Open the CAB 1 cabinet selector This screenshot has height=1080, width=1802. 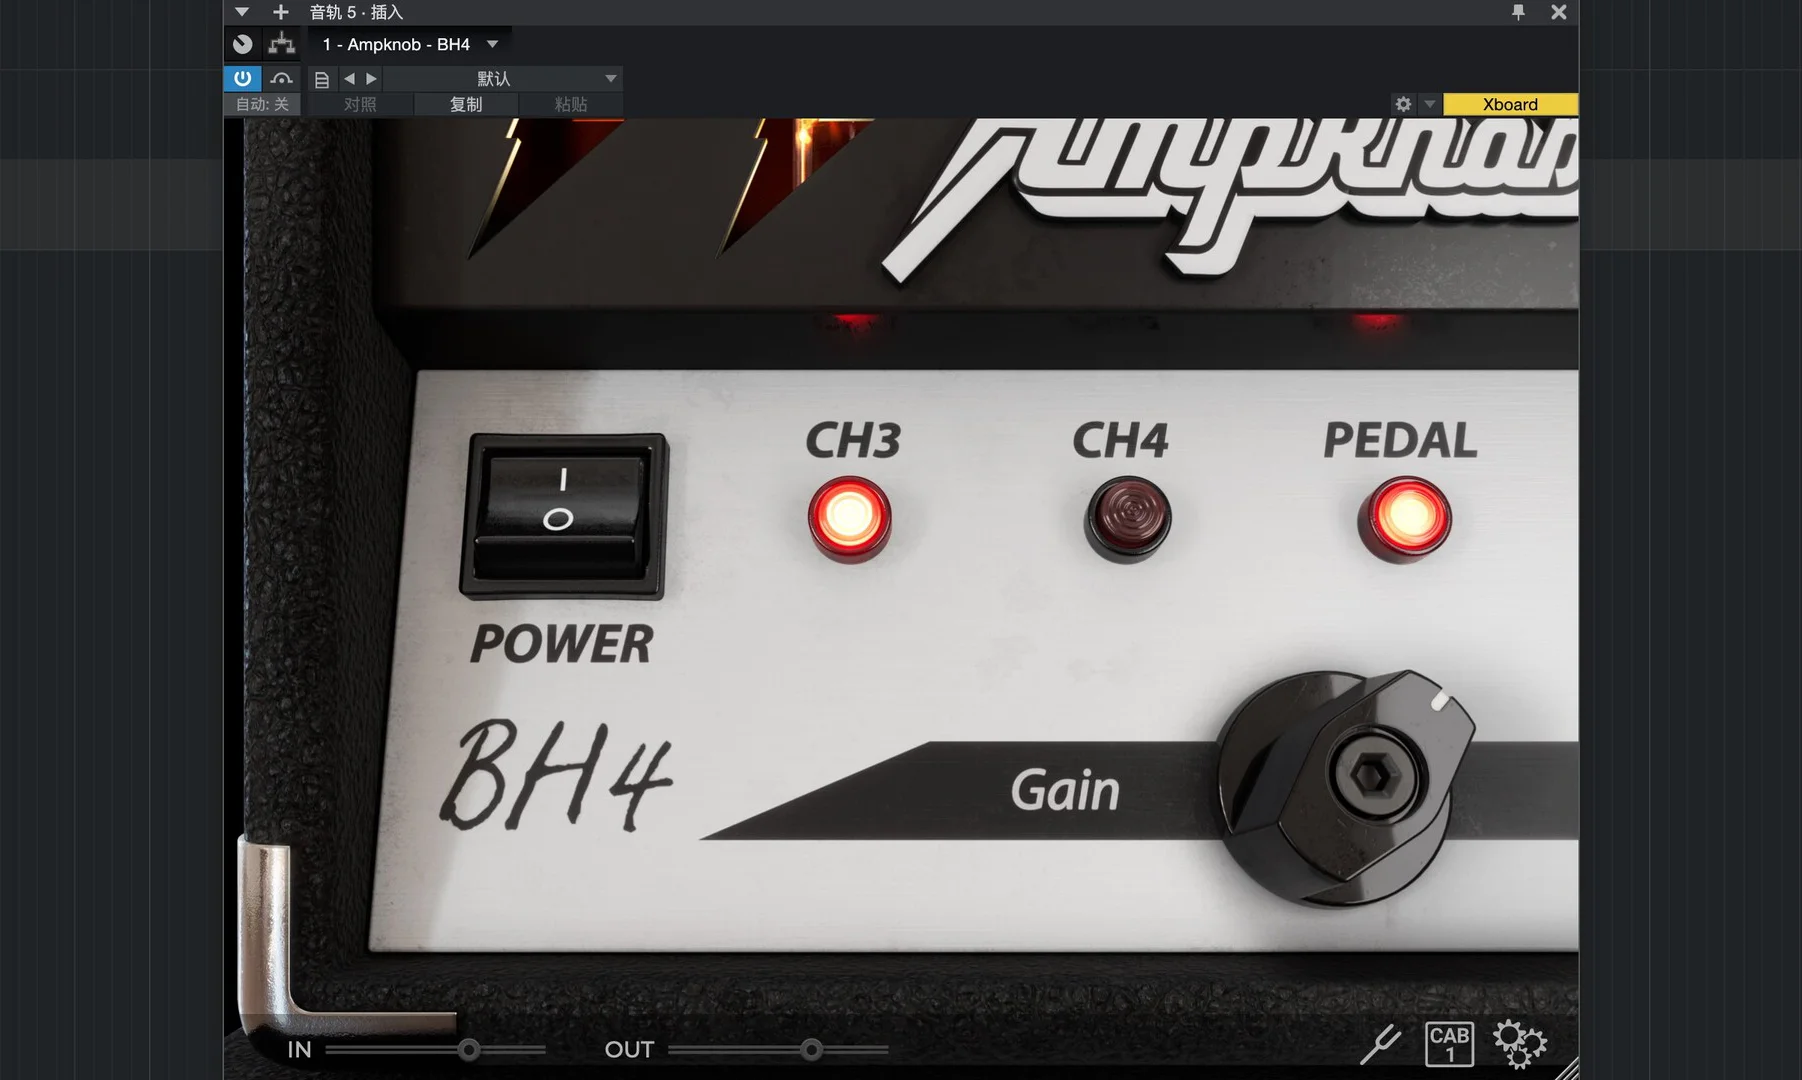click(1448, 1045)
